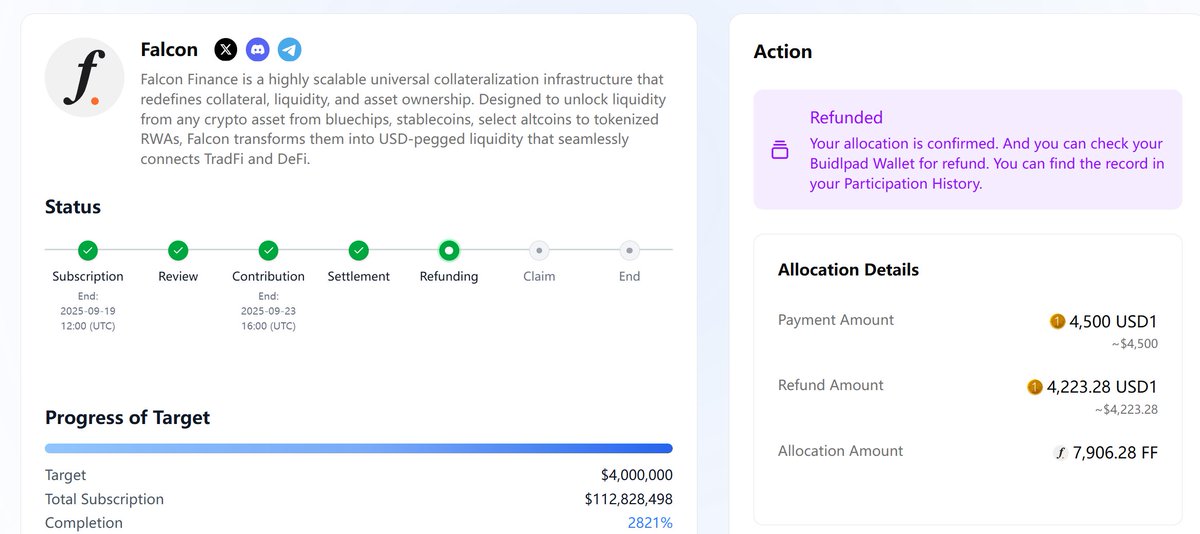The image size is (1200, 534).
Task: Click the USD1 coin icon beside Refund Amount
Action: pos(1035,387)
